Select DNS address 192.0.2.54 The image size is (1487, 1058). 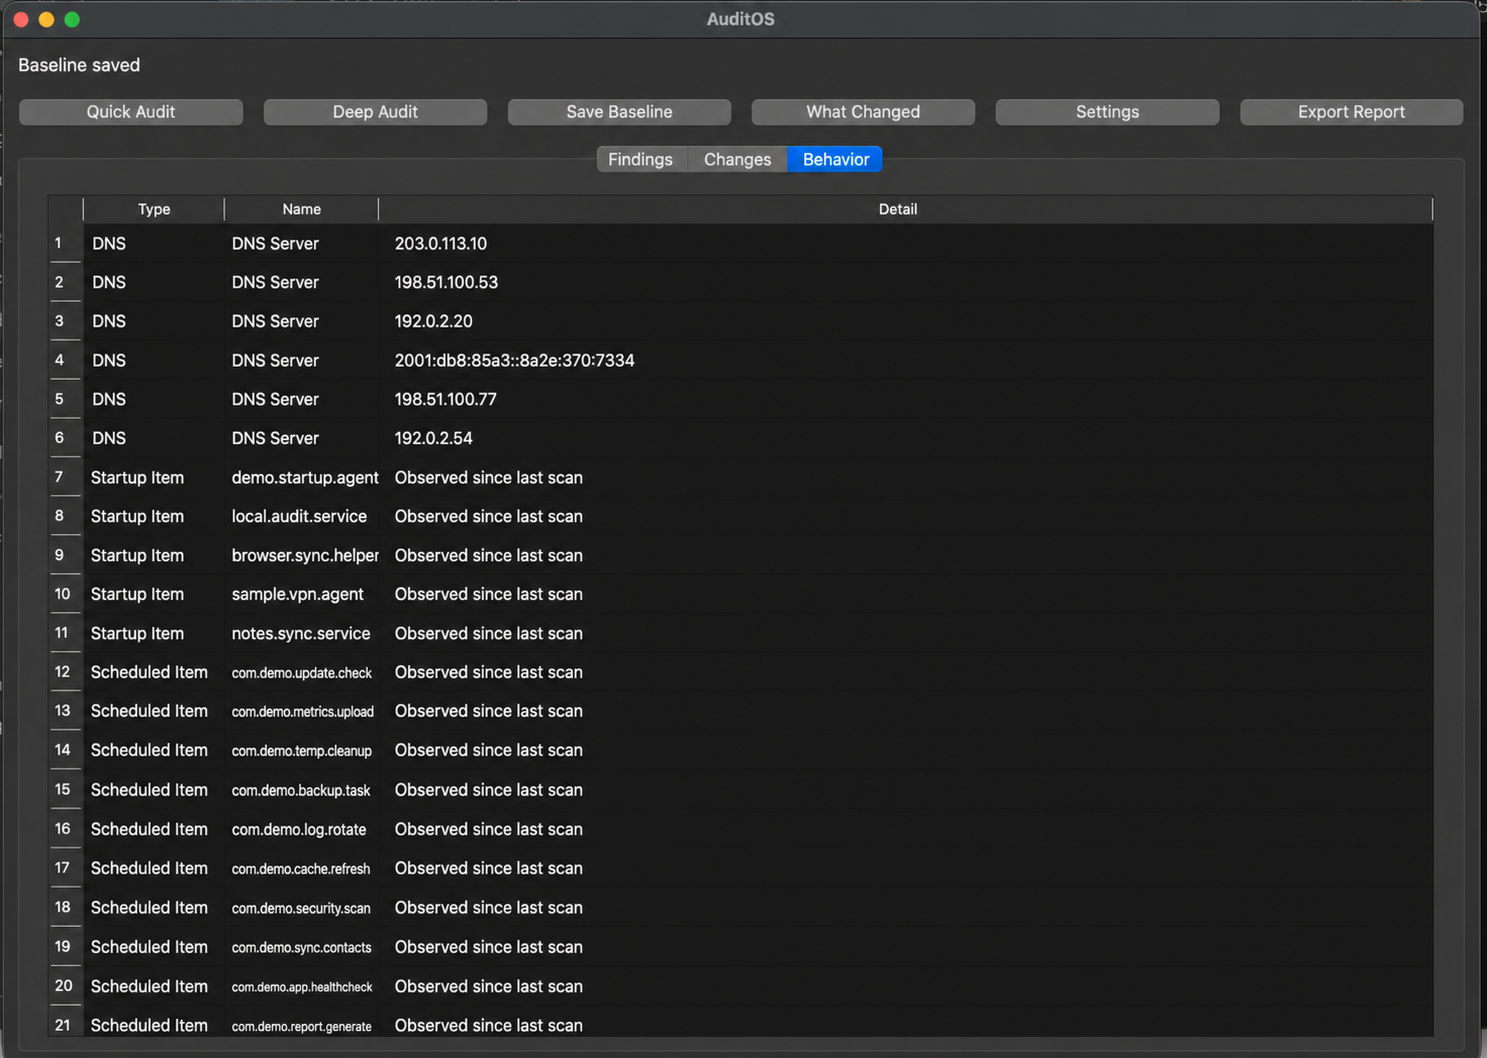pos(433,439)
